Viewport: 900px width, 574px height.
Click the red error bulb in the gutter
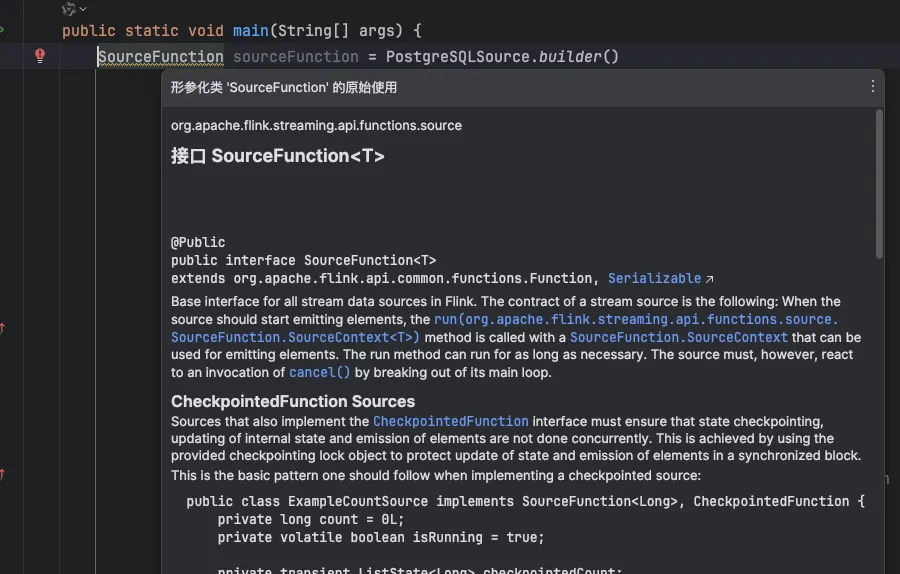pos(40,56)
